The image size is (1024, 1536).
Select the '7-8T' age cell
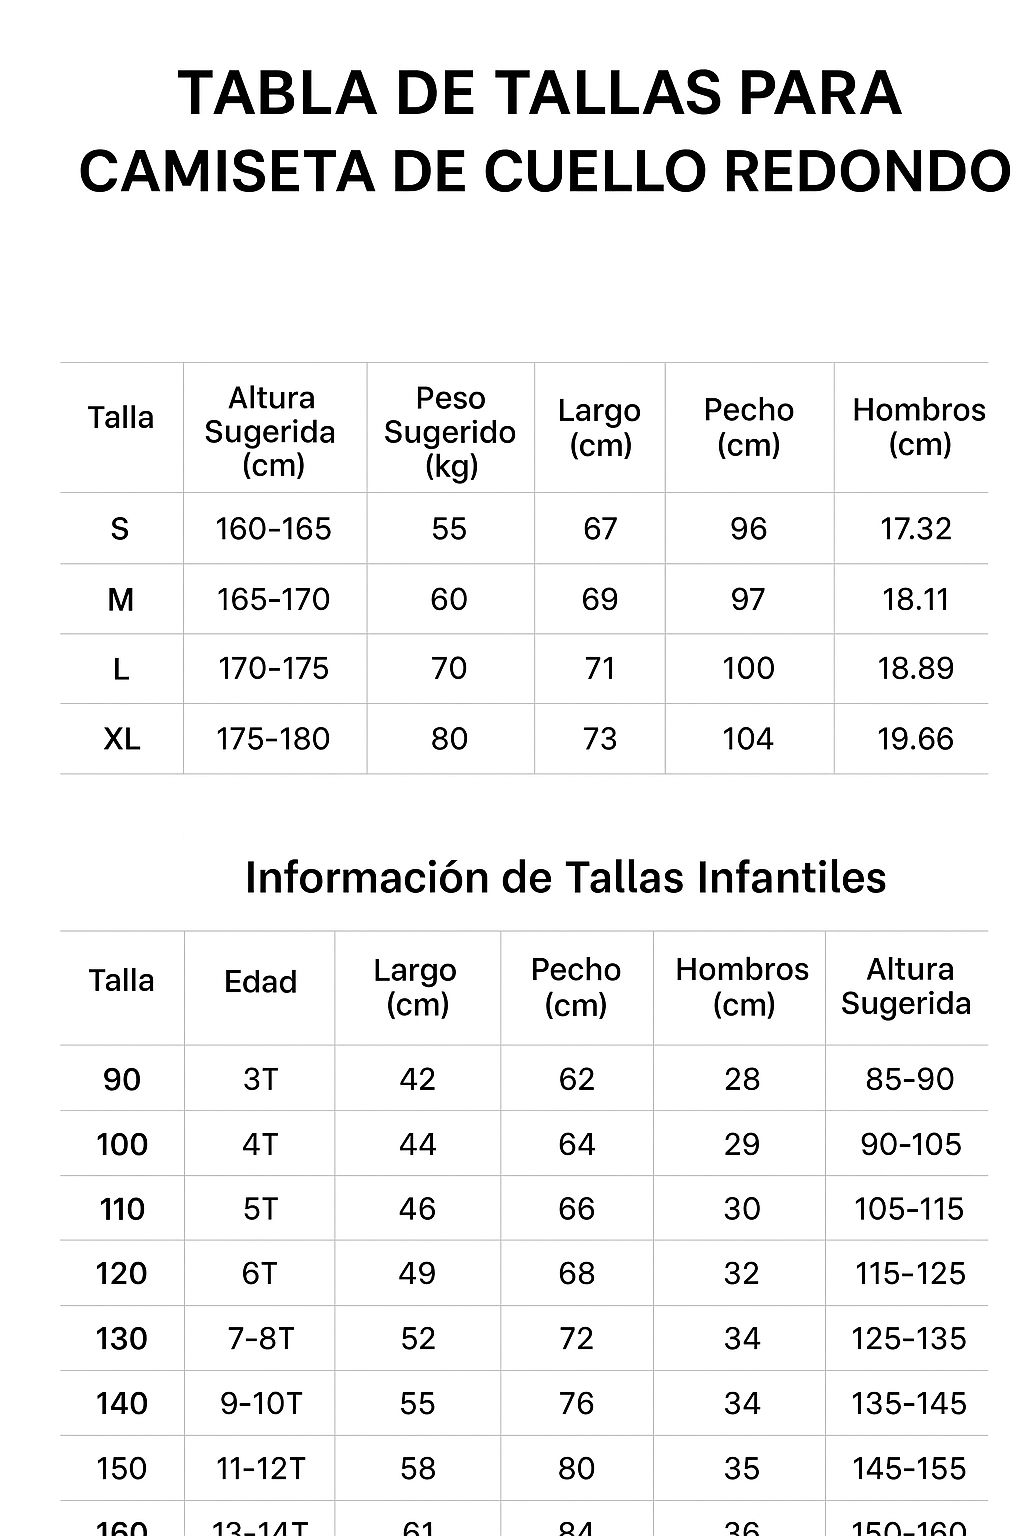tap(260, 1338)
